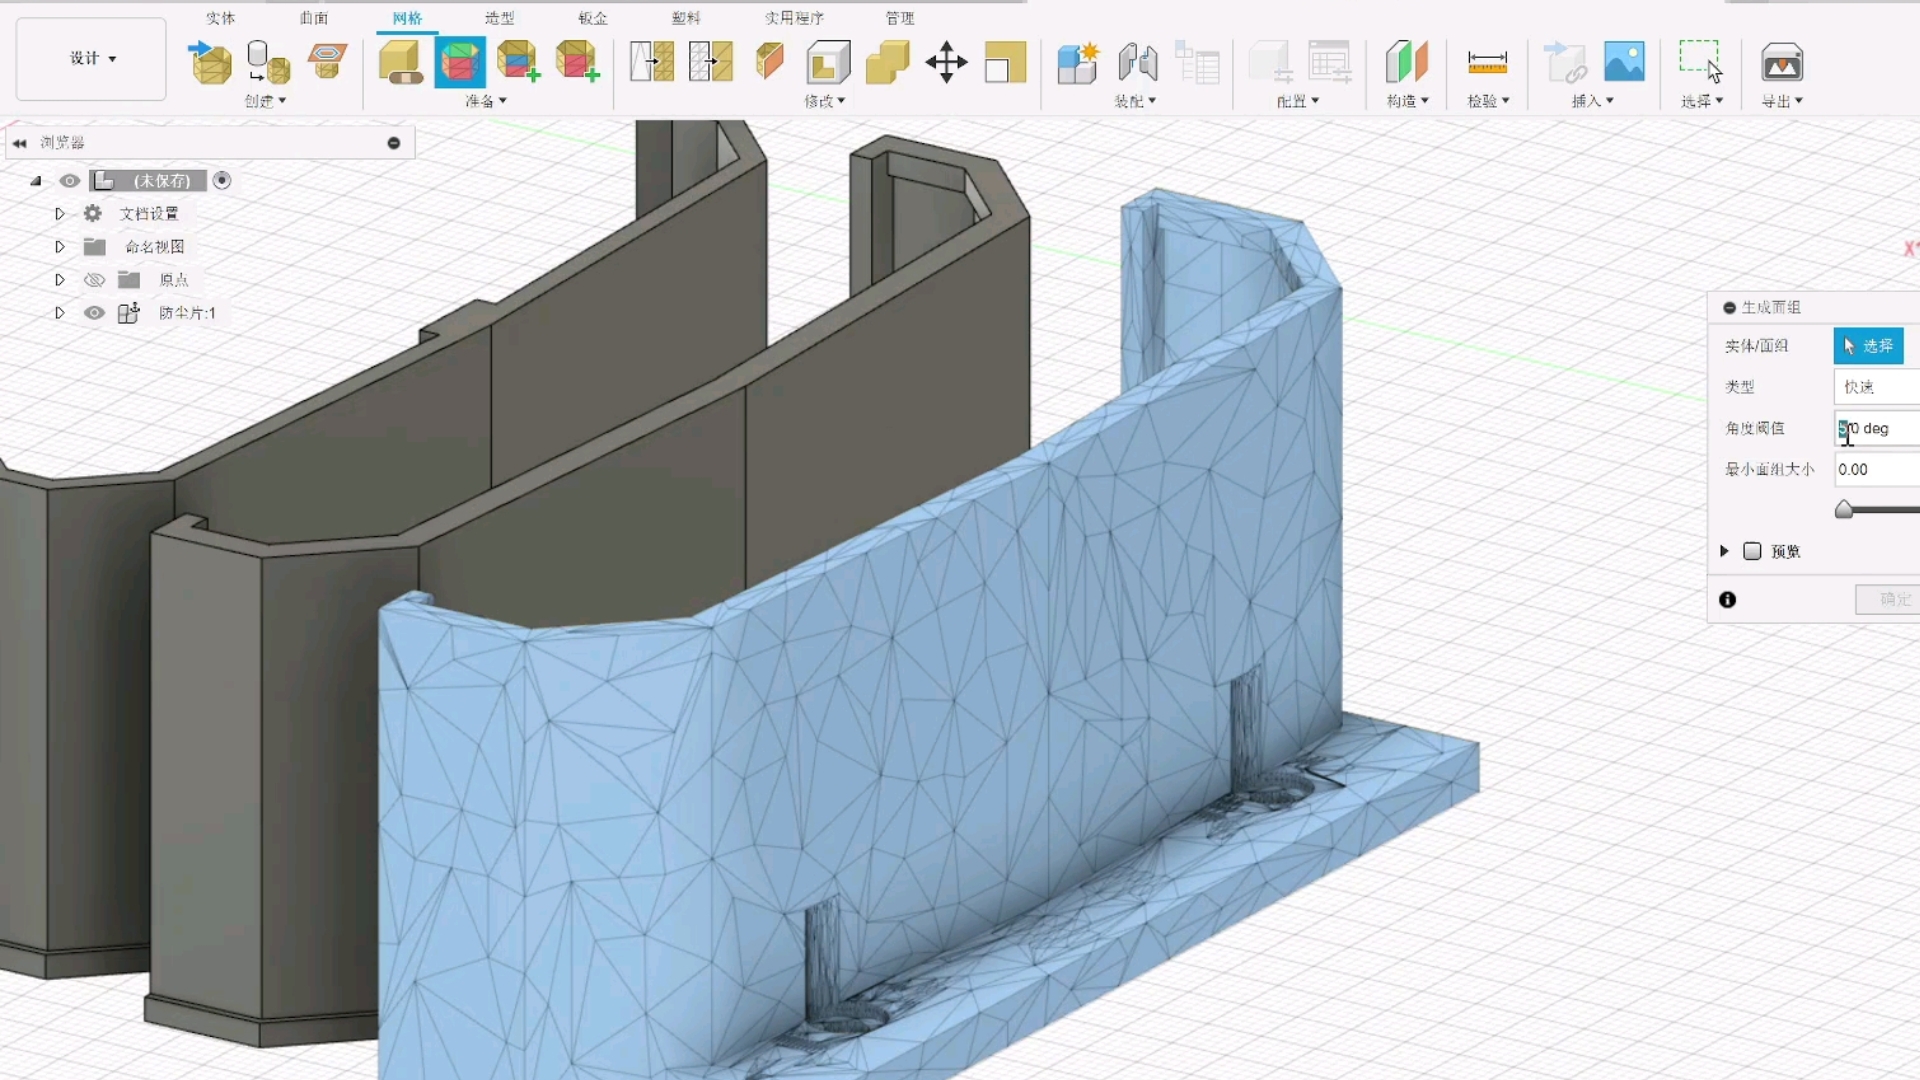1920x1080 pixels.
Task: Click the 平面切割 icon in 修改 group
Action: (768, 62)
